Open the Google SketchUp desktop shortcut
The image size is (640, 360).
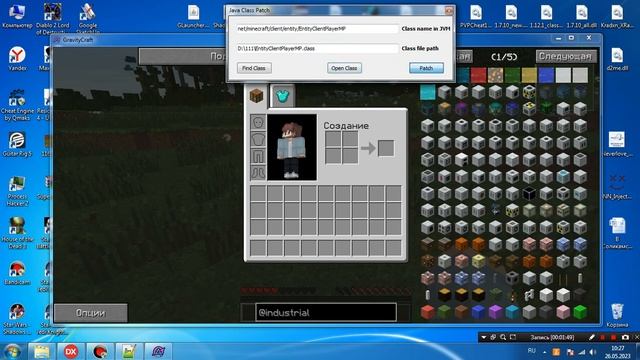(x=87, y=18)
